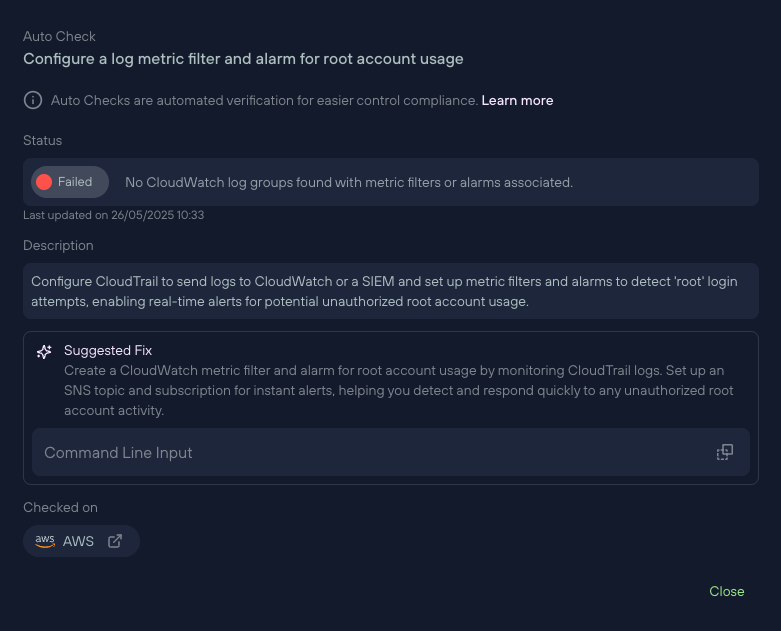Image resolution: width=781 pixels, height=631 pixels.
Task: Click inside the Command Line Input field
Action: 390,452
